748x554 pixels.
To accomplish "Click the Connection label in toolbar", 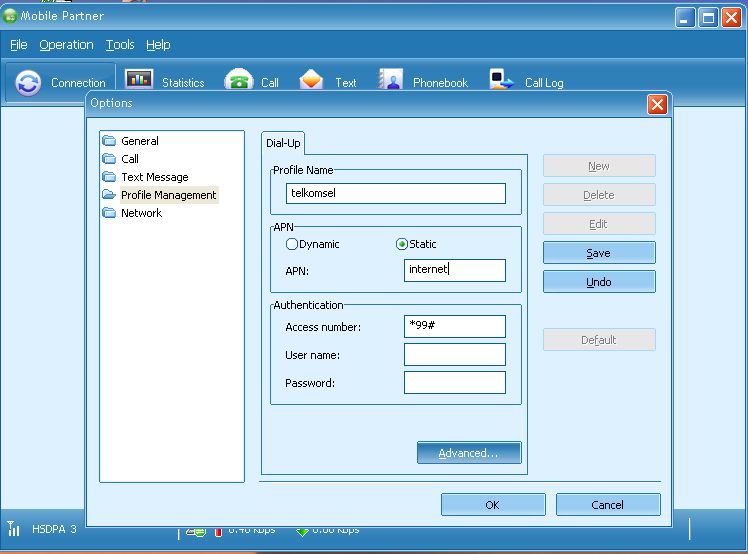I will pyautogui.click(x=78, y=83).
